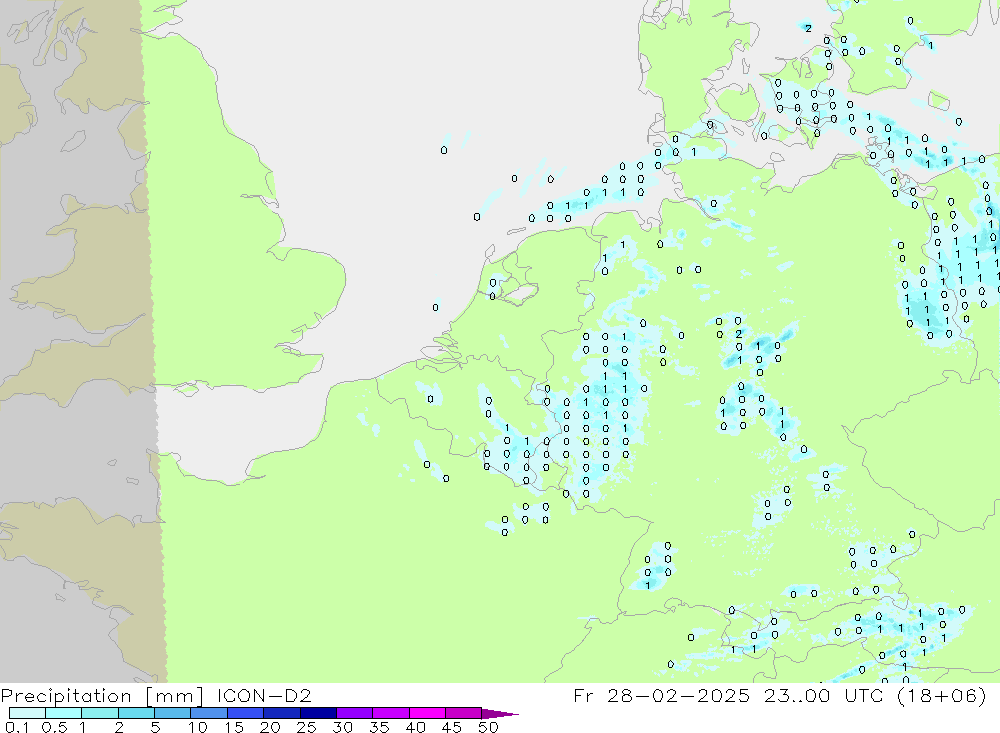Click the '23..00 UTC' time text
The width and height of the screenshot is (1000, 733).
pos(824,695)
